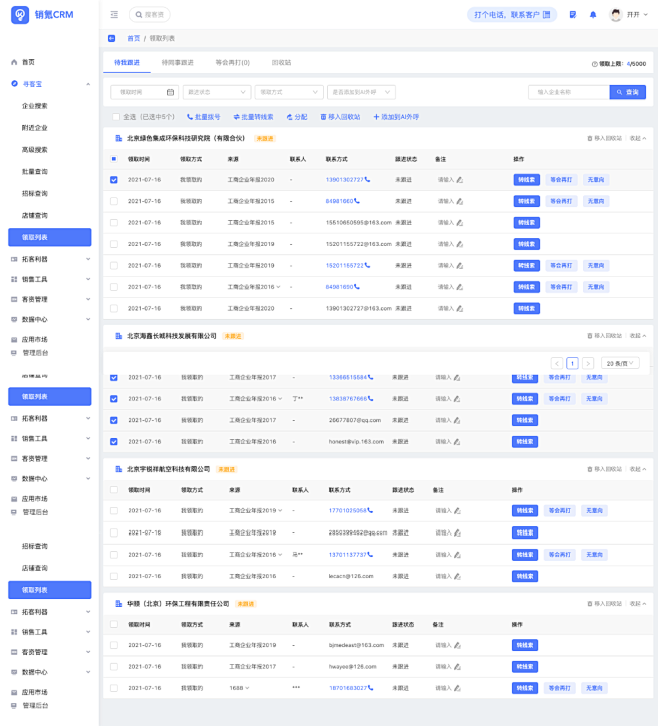Select 企业搜索 in the sidebar
The height and width of the screenshot is (726, 658).
click(35, 106)
